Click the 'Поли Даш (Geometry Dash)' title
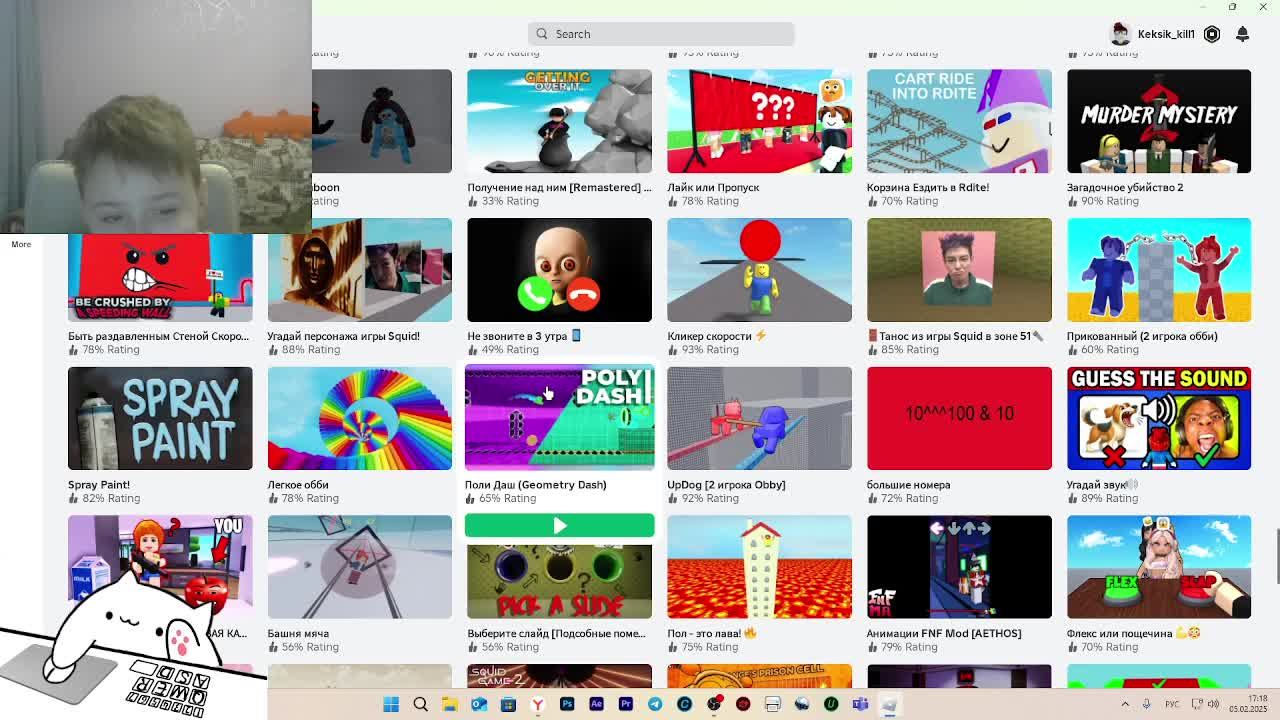 pyautogui.click(x=535, y=485)
